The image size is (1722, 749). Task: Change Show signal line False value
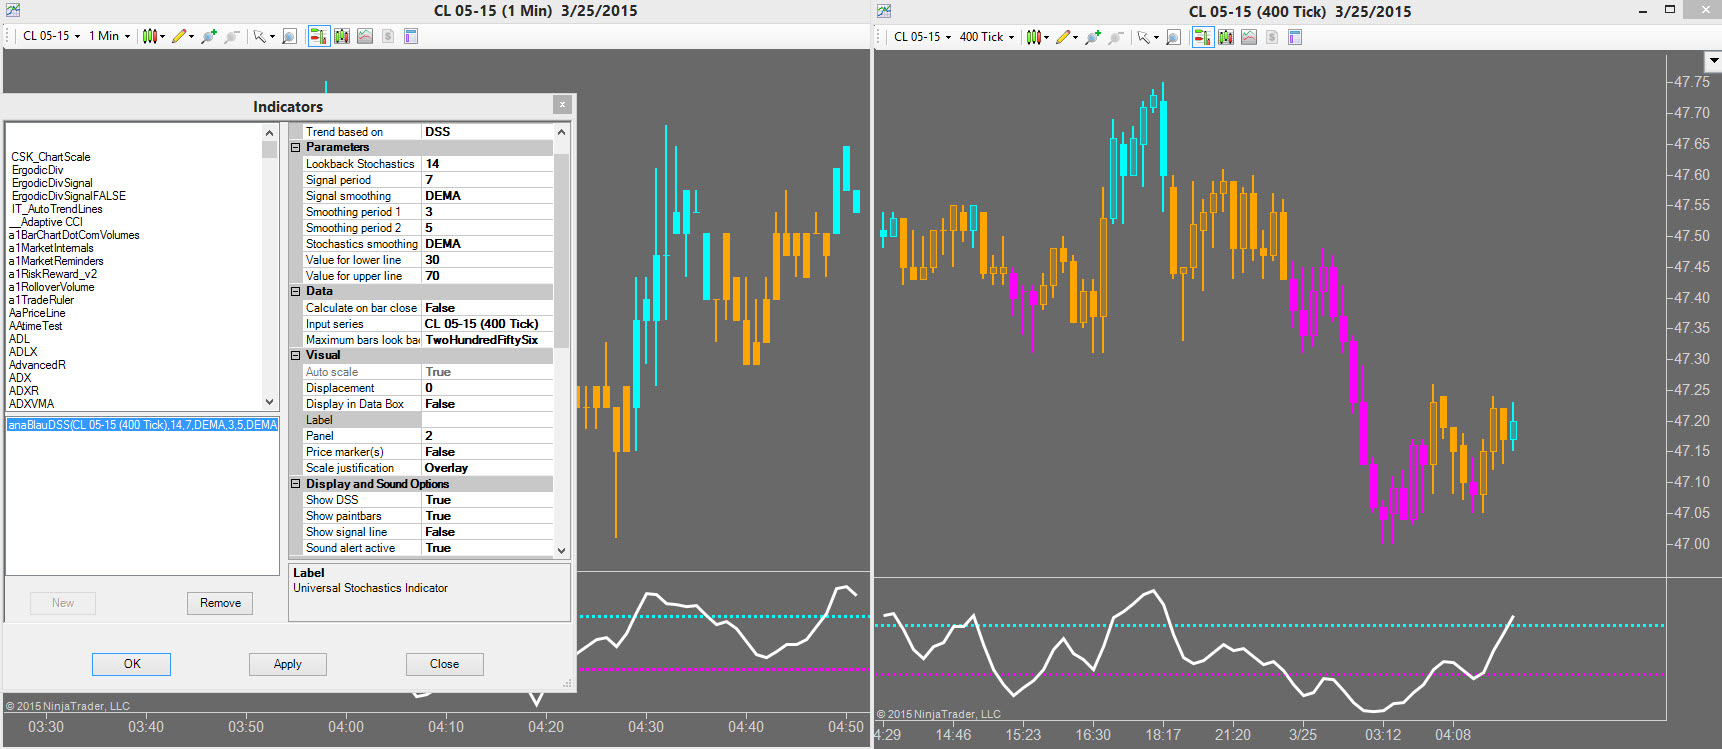coord(487,532)
